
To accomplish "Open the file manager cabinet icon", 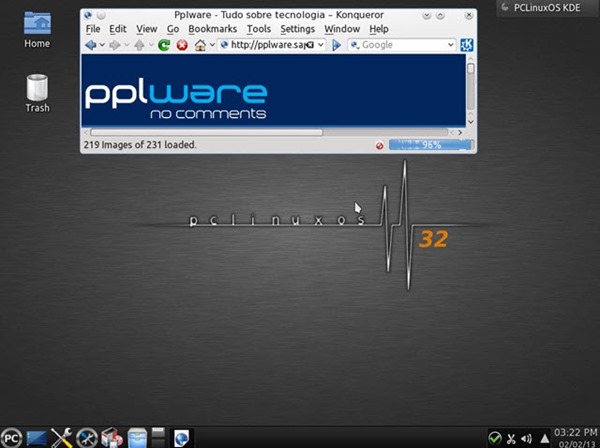I will coord(137,438).
